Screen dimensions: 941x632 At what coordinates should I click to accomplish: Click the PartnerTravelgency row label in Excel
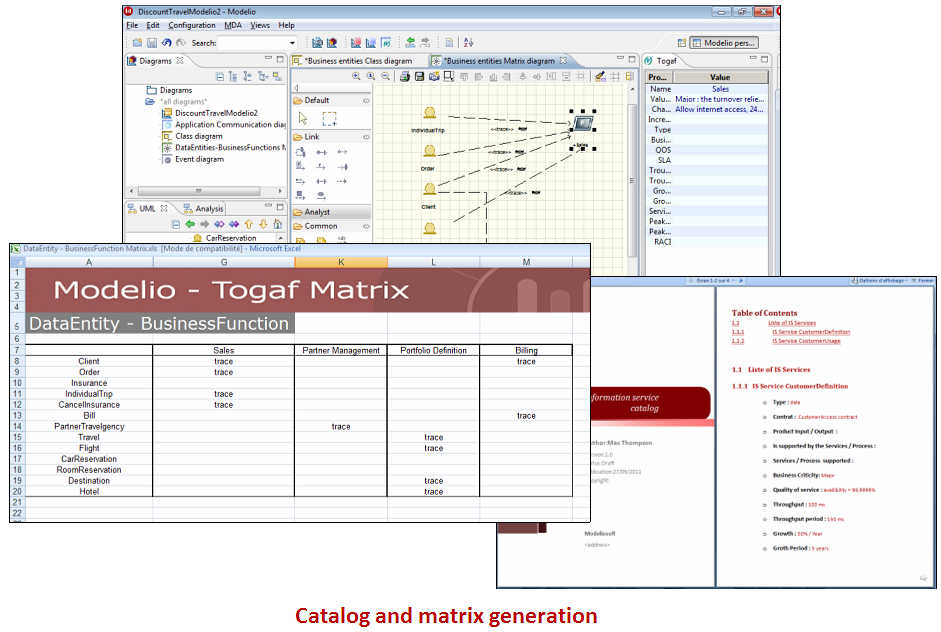tap(89, 427)
